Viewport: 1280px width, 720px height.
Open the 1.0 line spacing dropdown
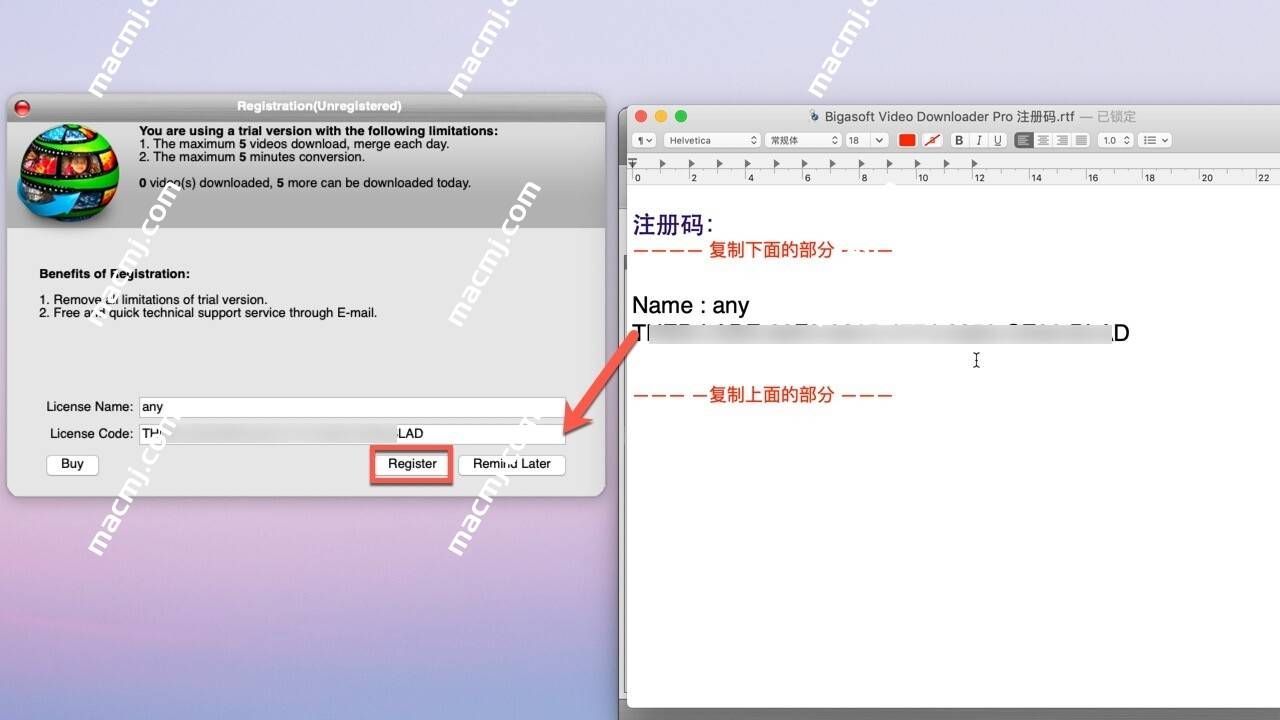pyautogui.click(x=1115, y=140)
